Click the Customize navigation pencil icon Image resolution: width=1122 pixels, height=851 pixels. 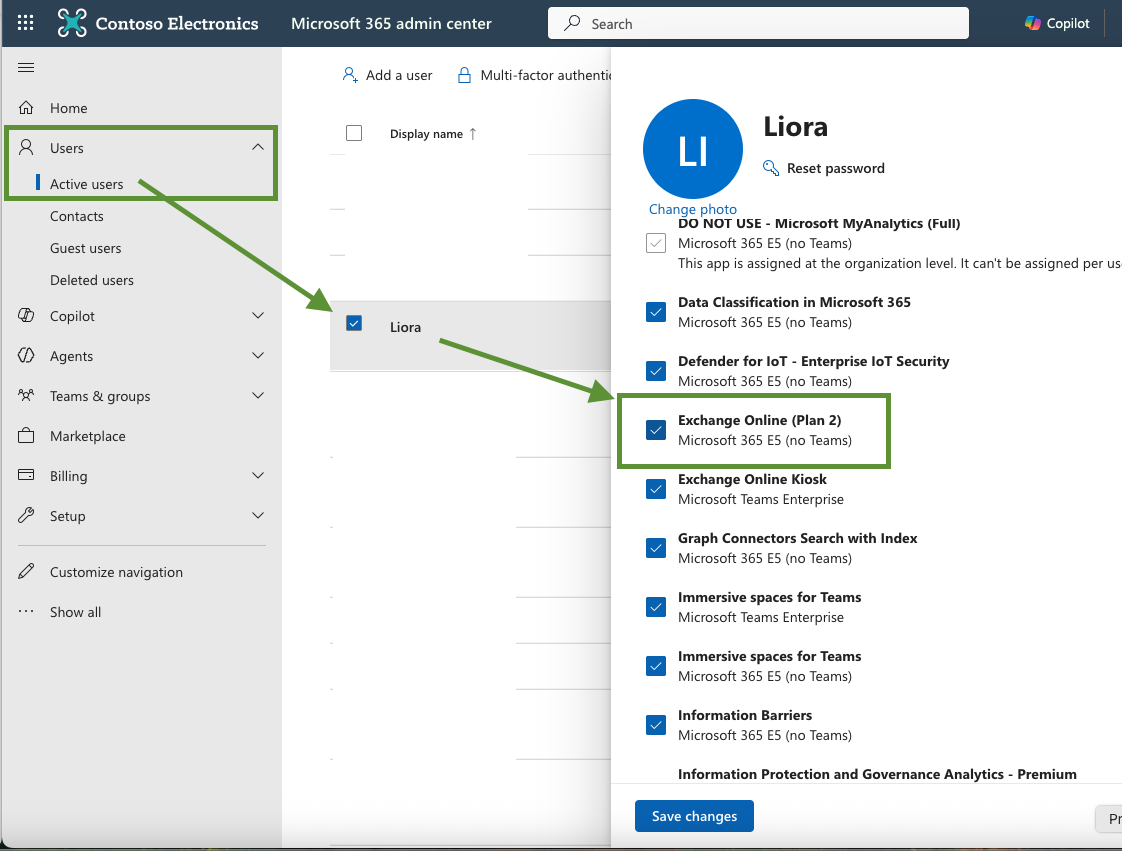[26, 571]
